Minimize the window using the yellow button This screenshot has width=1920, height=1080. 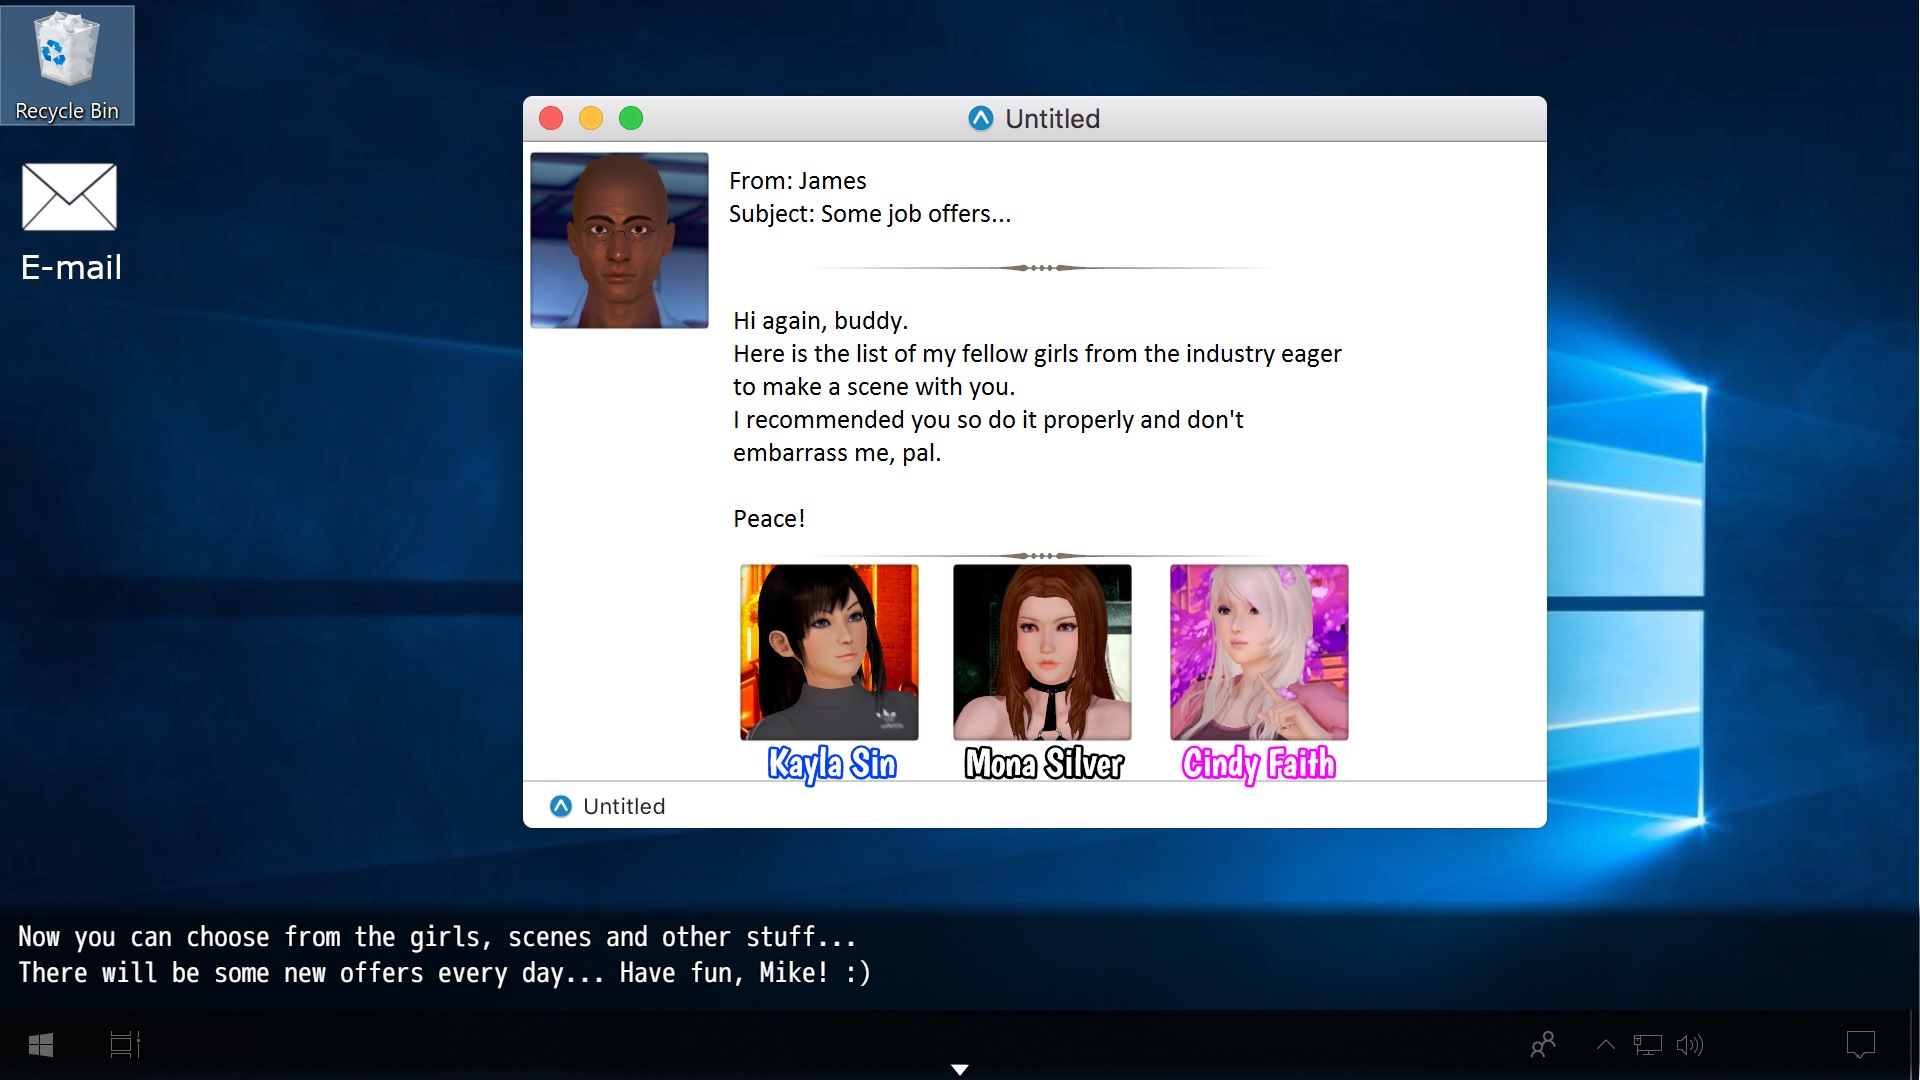click(x=591, y=118)
